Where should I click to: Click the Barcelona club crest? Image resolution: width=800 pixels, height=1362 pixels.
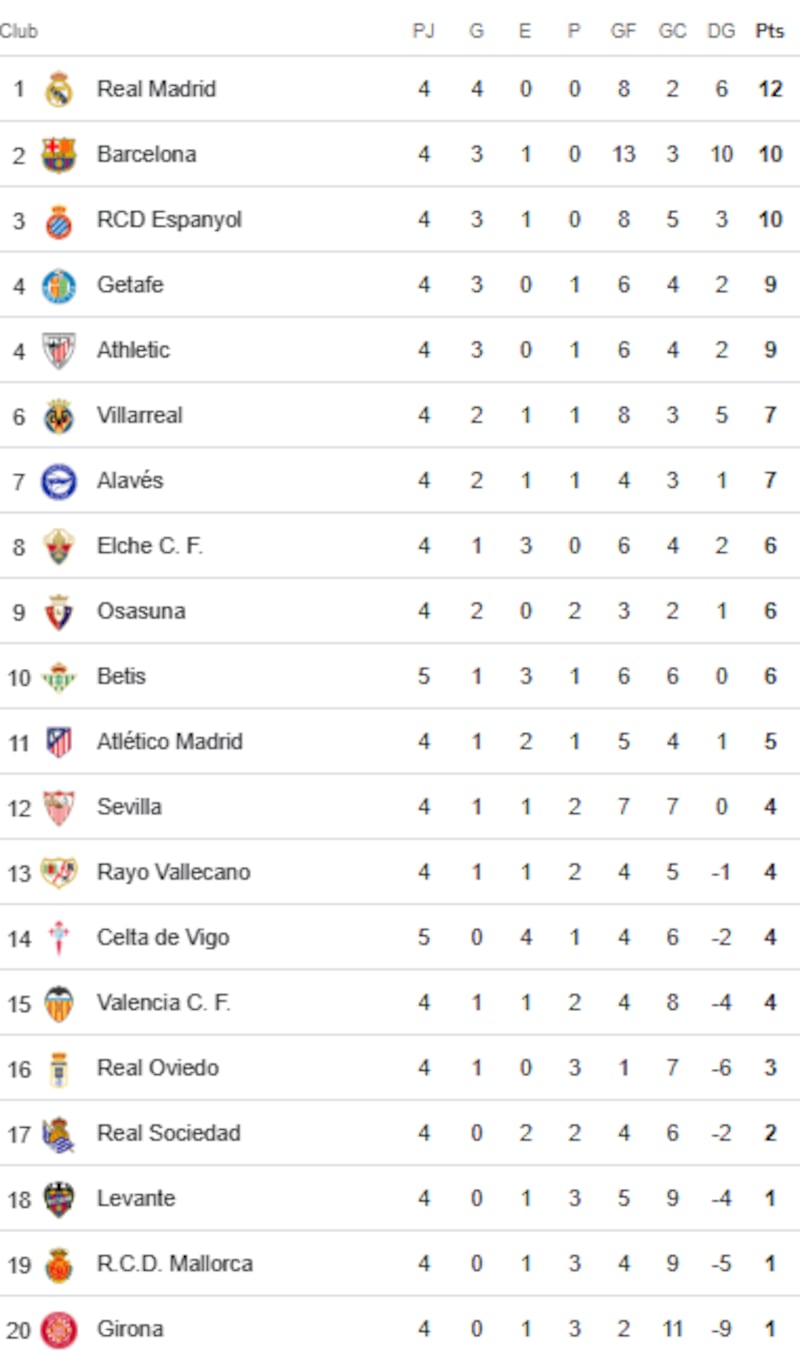[59, 155]
